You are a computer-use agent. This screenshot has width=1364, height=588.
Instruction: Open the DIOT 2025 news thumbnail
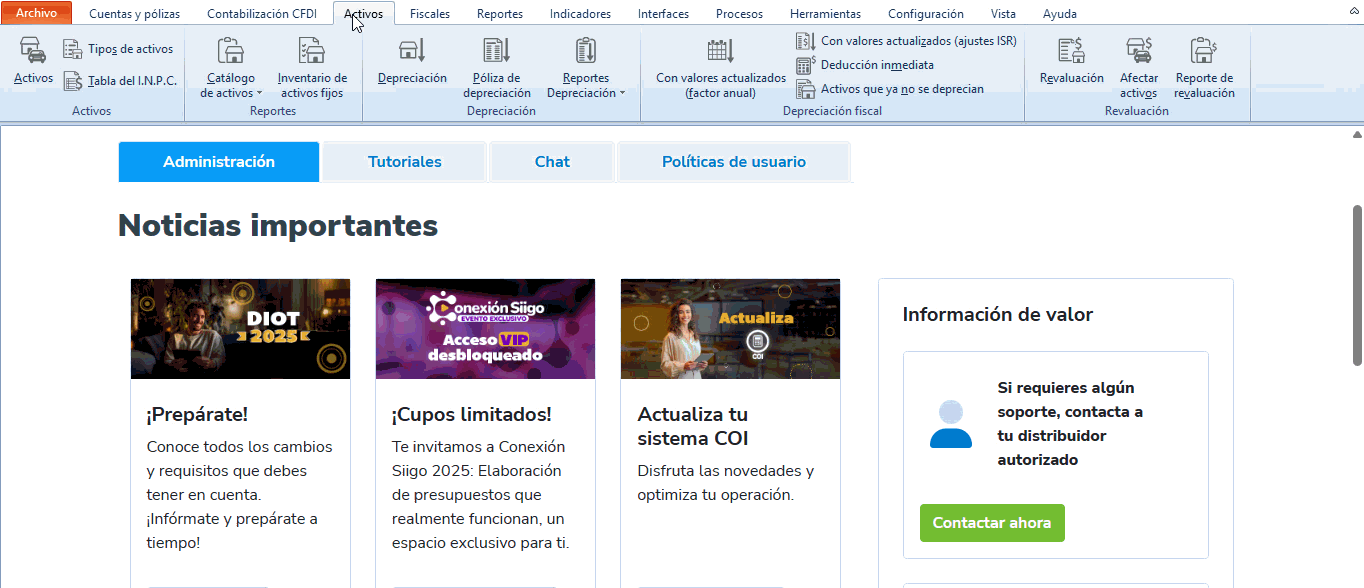click(240, 329)
